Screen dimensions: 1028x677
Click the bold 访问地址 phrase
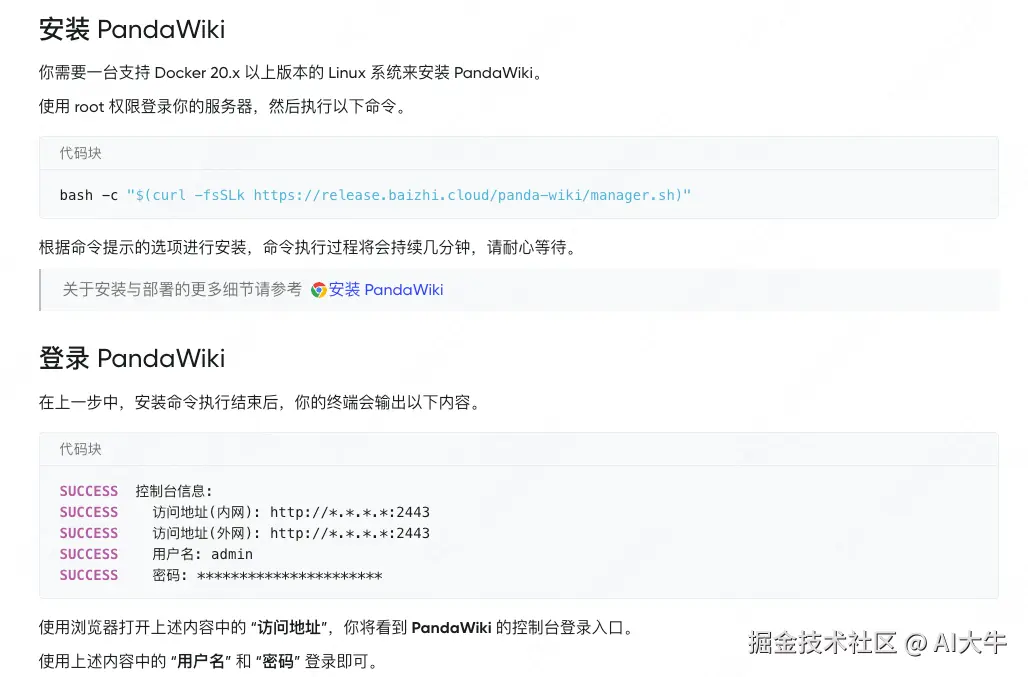tap(288, 628)
